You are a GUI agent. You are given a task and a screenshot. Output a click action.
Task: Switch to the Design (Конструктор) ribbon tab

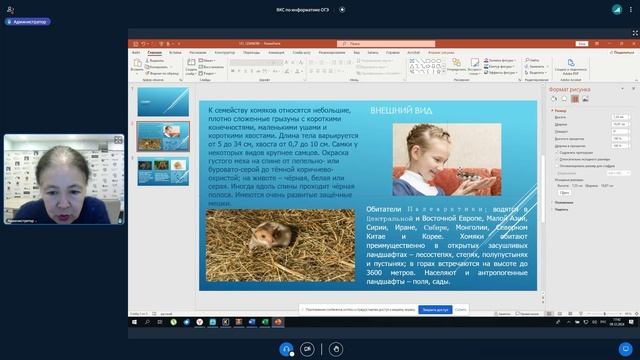(x=224, y=53)
